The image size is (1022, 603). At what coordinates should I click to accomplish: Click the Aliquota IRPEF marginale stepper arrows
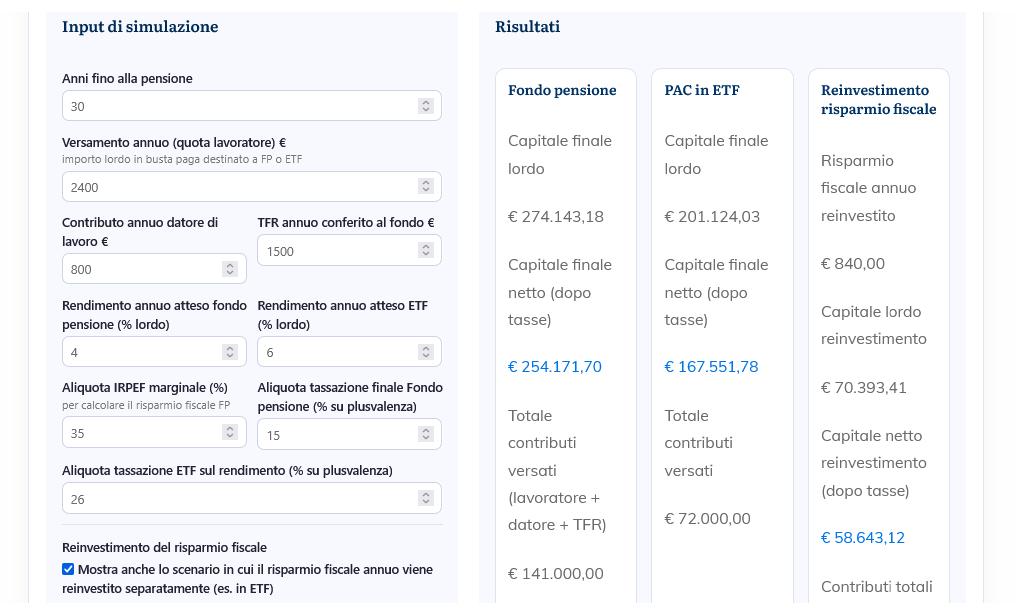click(229, 433)
